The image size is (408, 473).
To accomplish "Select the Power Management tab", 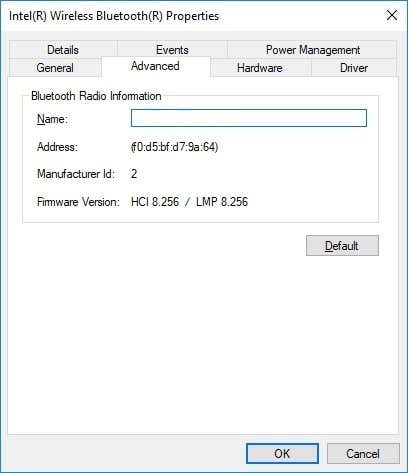I will click(x=312, y=50).
